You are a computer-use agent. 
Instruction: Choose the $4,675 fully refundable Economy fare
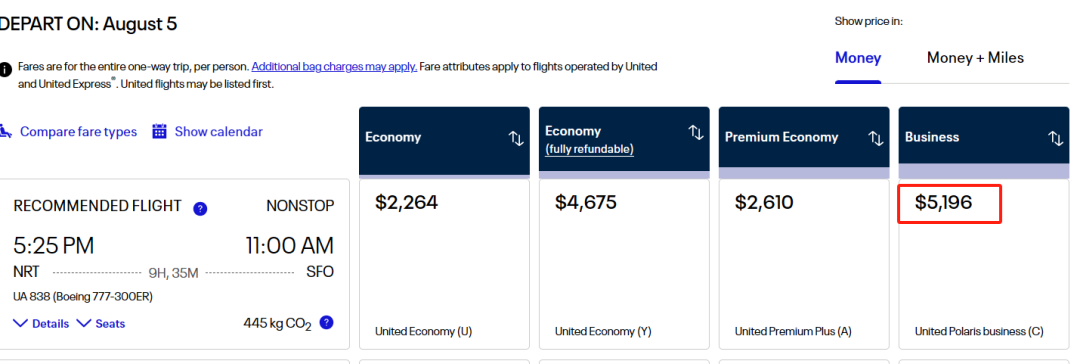(624, 264)
